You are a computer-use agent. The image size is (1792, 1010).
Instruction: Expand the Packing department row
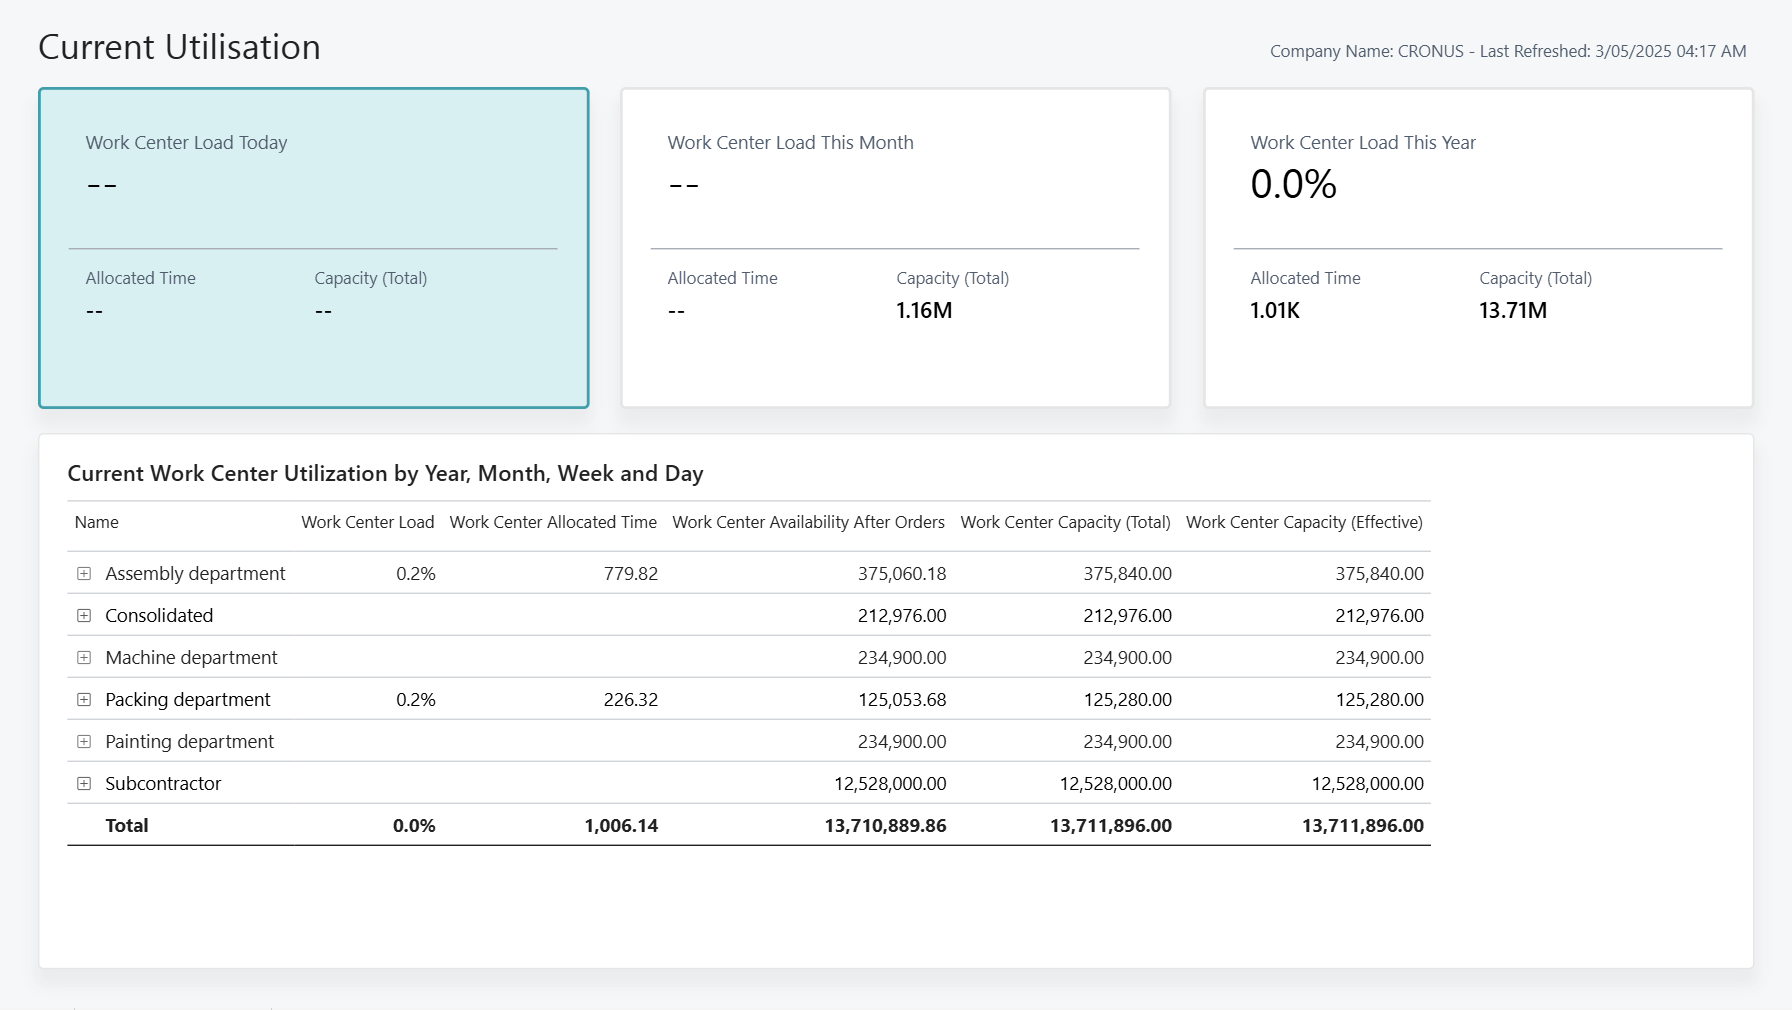pyautogui.click(x=84, y=699)
